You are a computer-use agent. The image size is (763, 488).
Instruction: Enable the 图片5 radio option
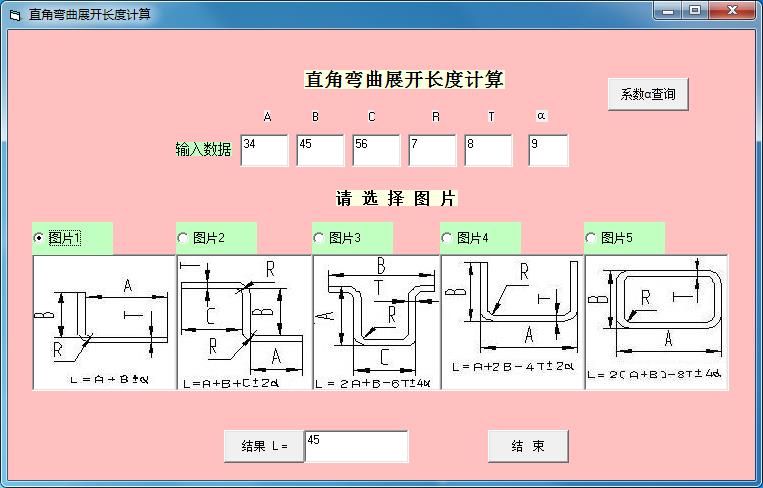point(591,238)
